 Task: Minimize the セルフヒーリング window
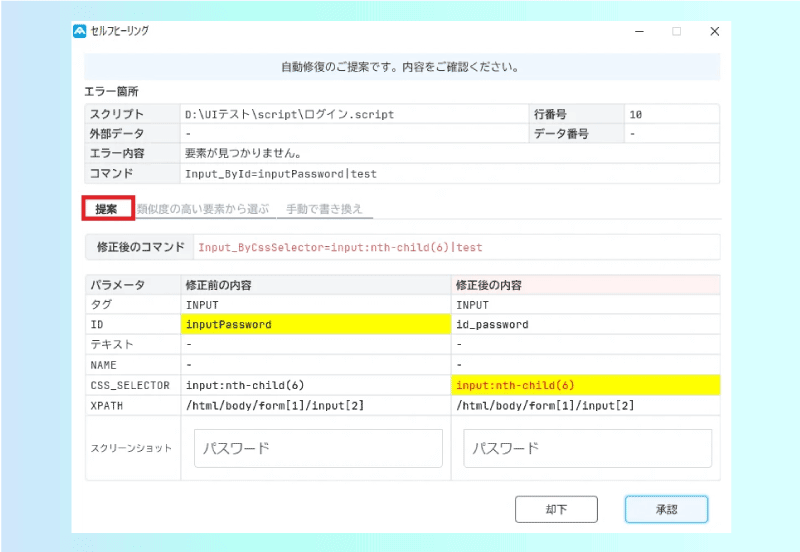click(639, 32)
